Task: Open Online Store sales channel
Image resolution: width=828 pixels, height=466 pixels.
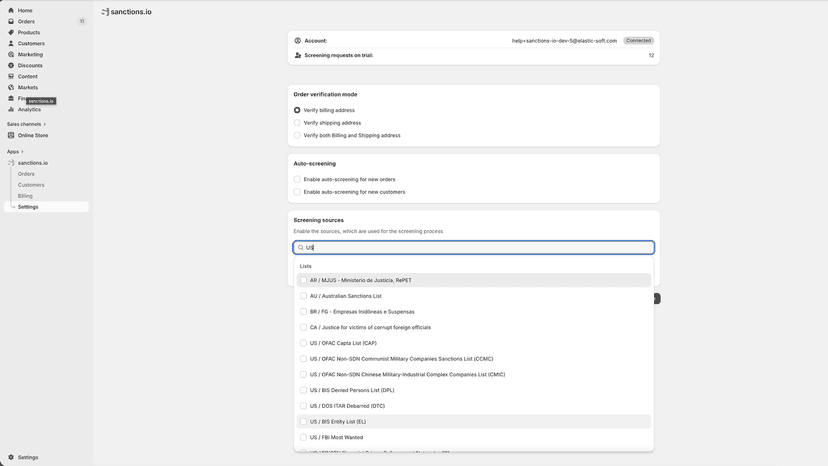Action: 33,135
